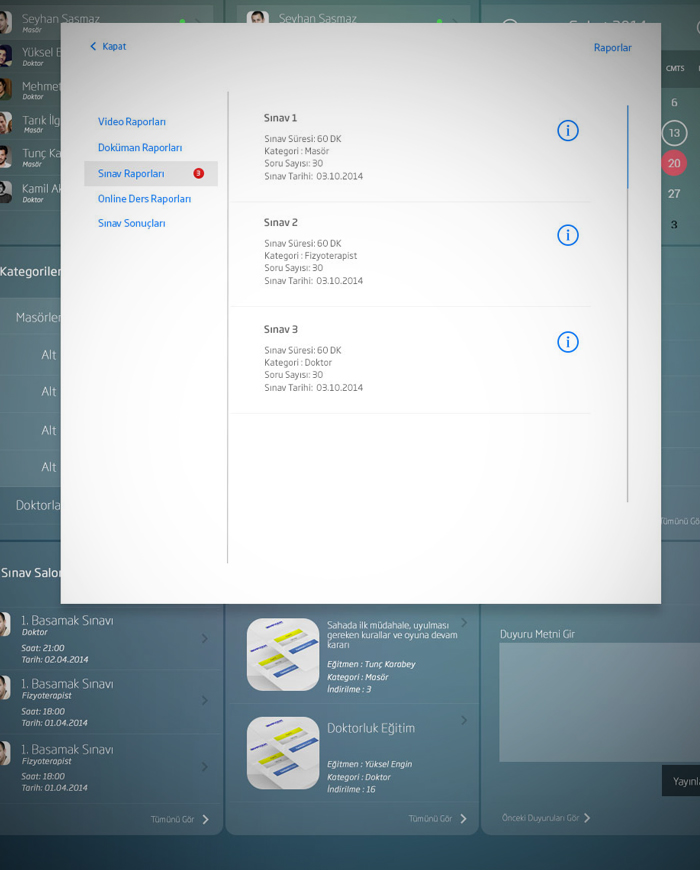Open Online Ders Raporları section
Image resolution: width=700 pixels, height=870 pixels.
point(144,199)
